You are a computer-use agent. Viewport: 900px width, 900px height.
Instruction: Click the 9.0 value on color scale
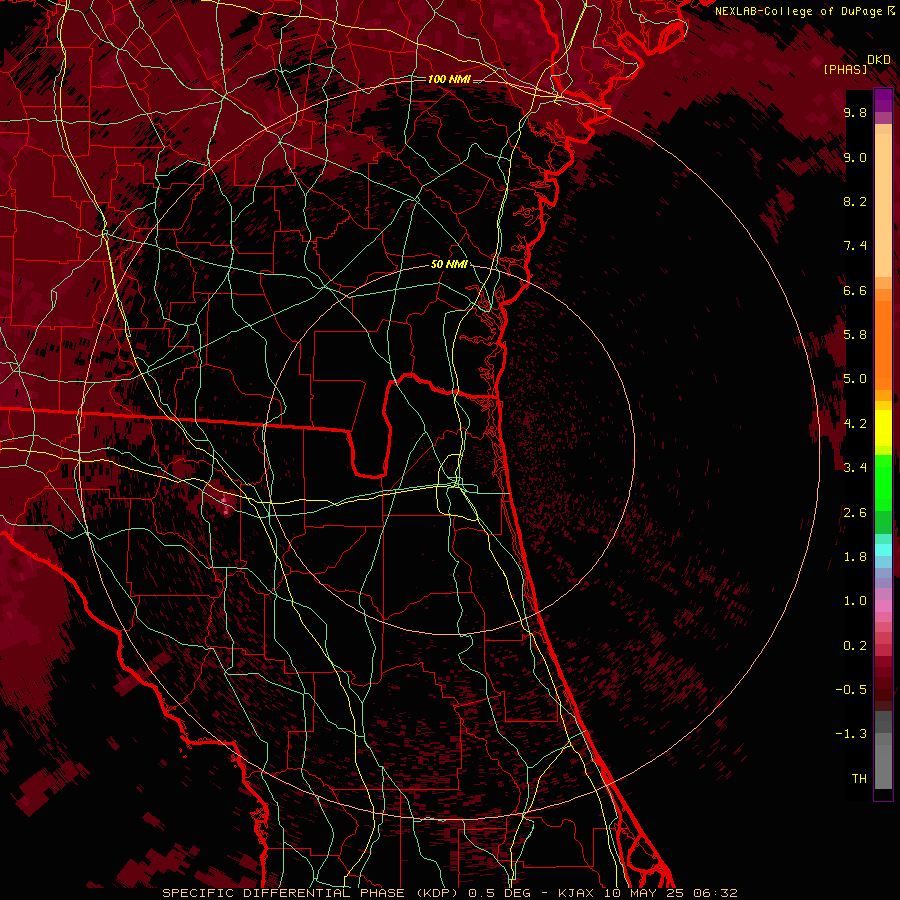[855, 157]
